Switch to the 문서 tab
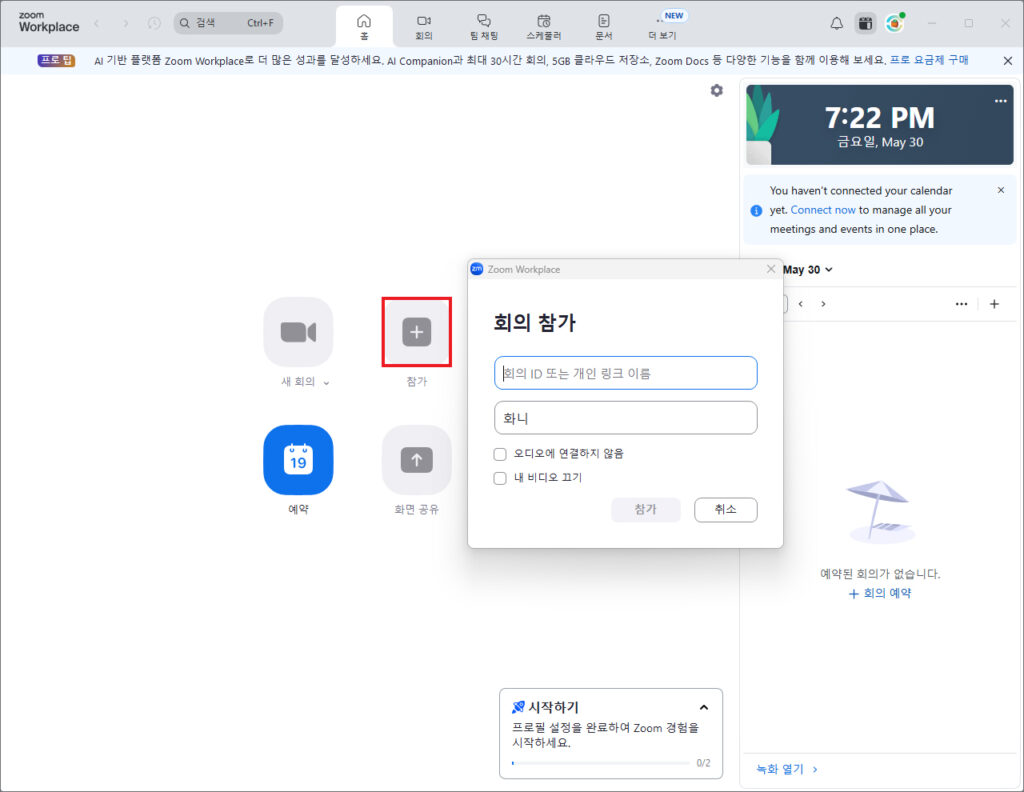This screenshot has width=1024, height=792. (603, 27)
